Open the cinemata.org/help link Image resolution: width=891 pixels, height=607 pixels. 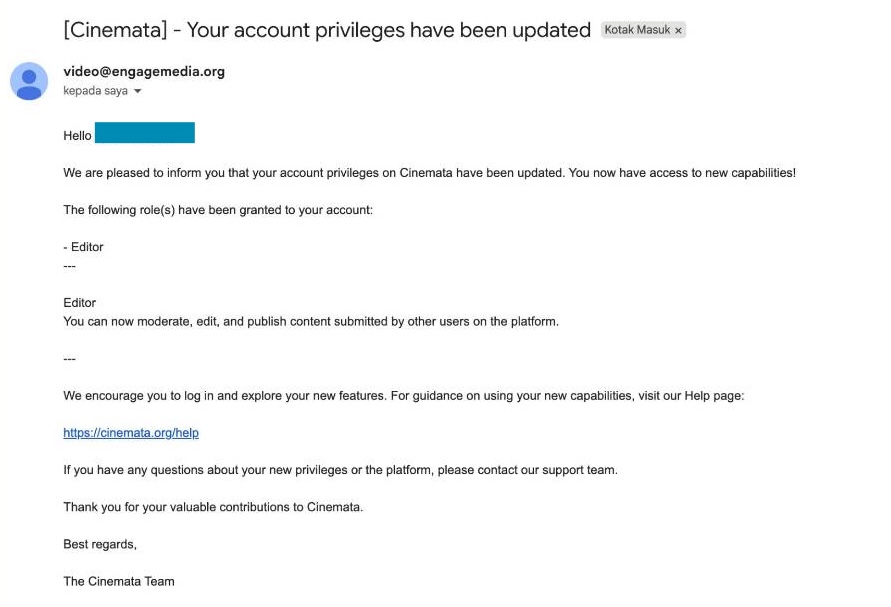(x=131, y=433)
